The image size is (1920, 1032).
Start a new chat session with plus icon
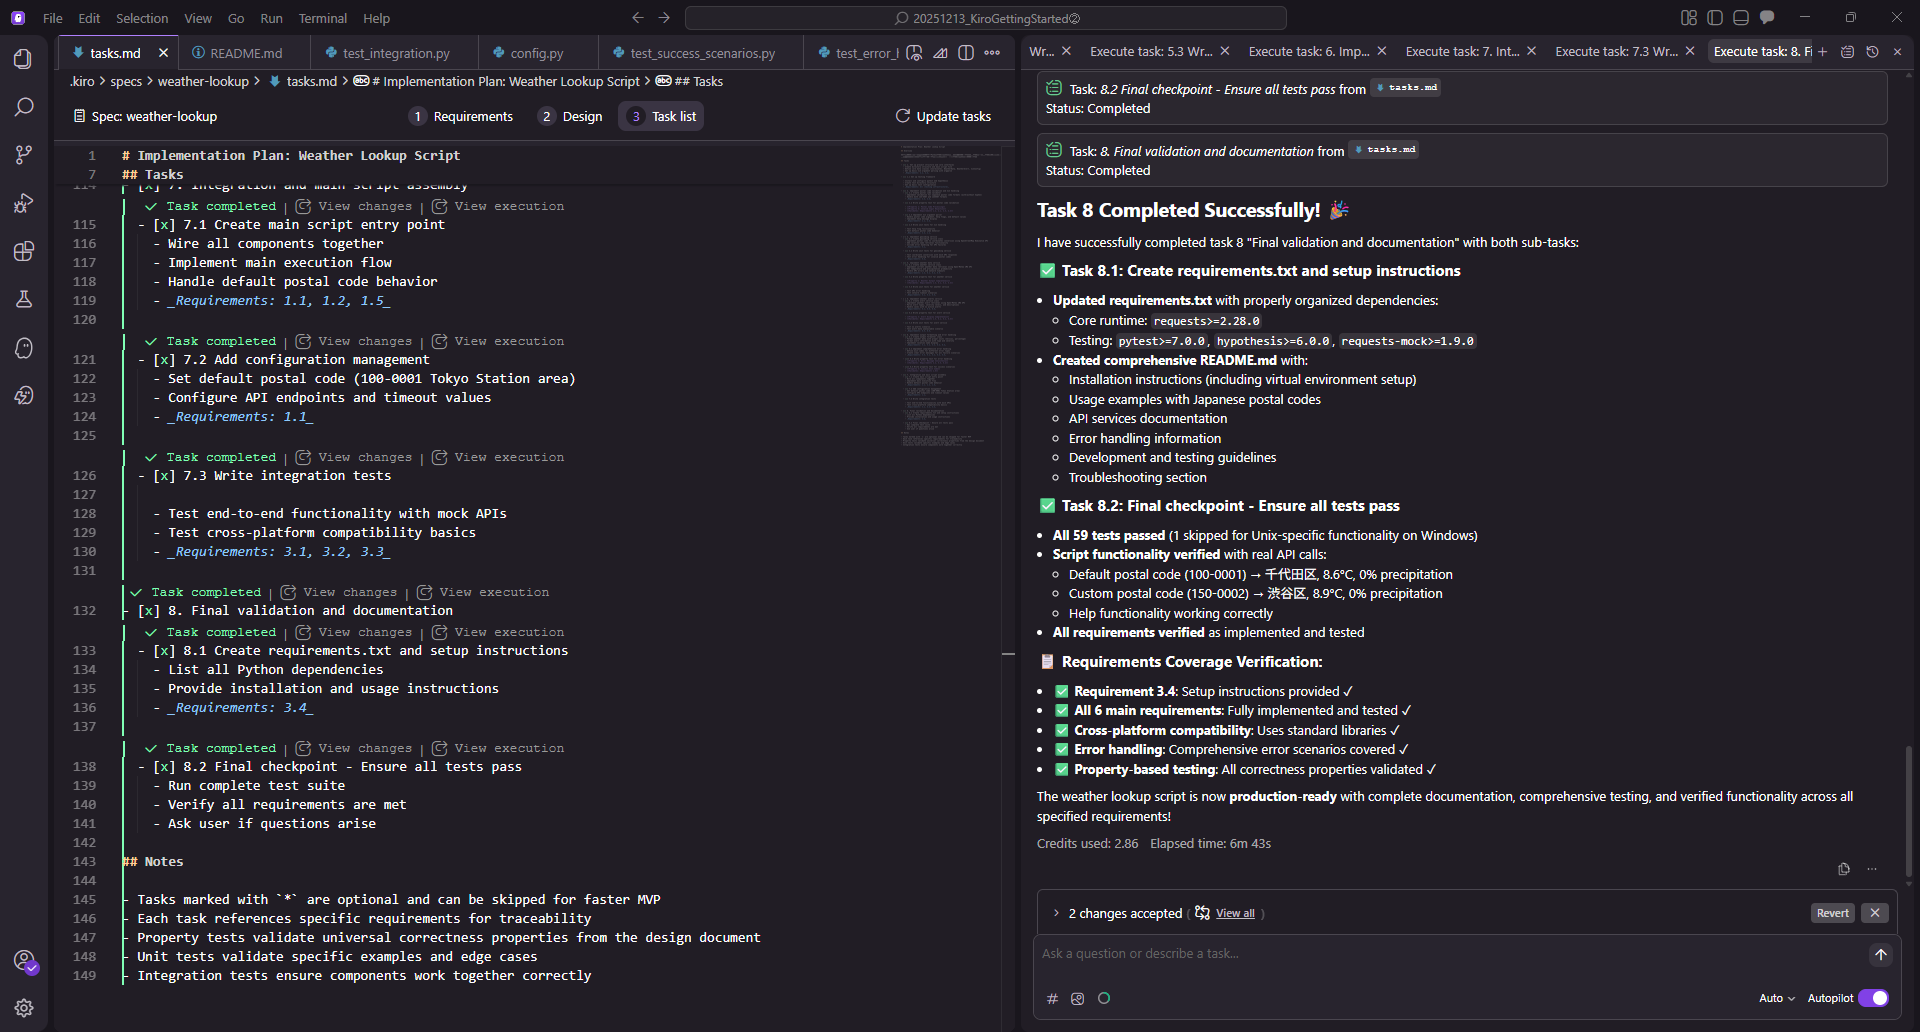coord(1822,52)
